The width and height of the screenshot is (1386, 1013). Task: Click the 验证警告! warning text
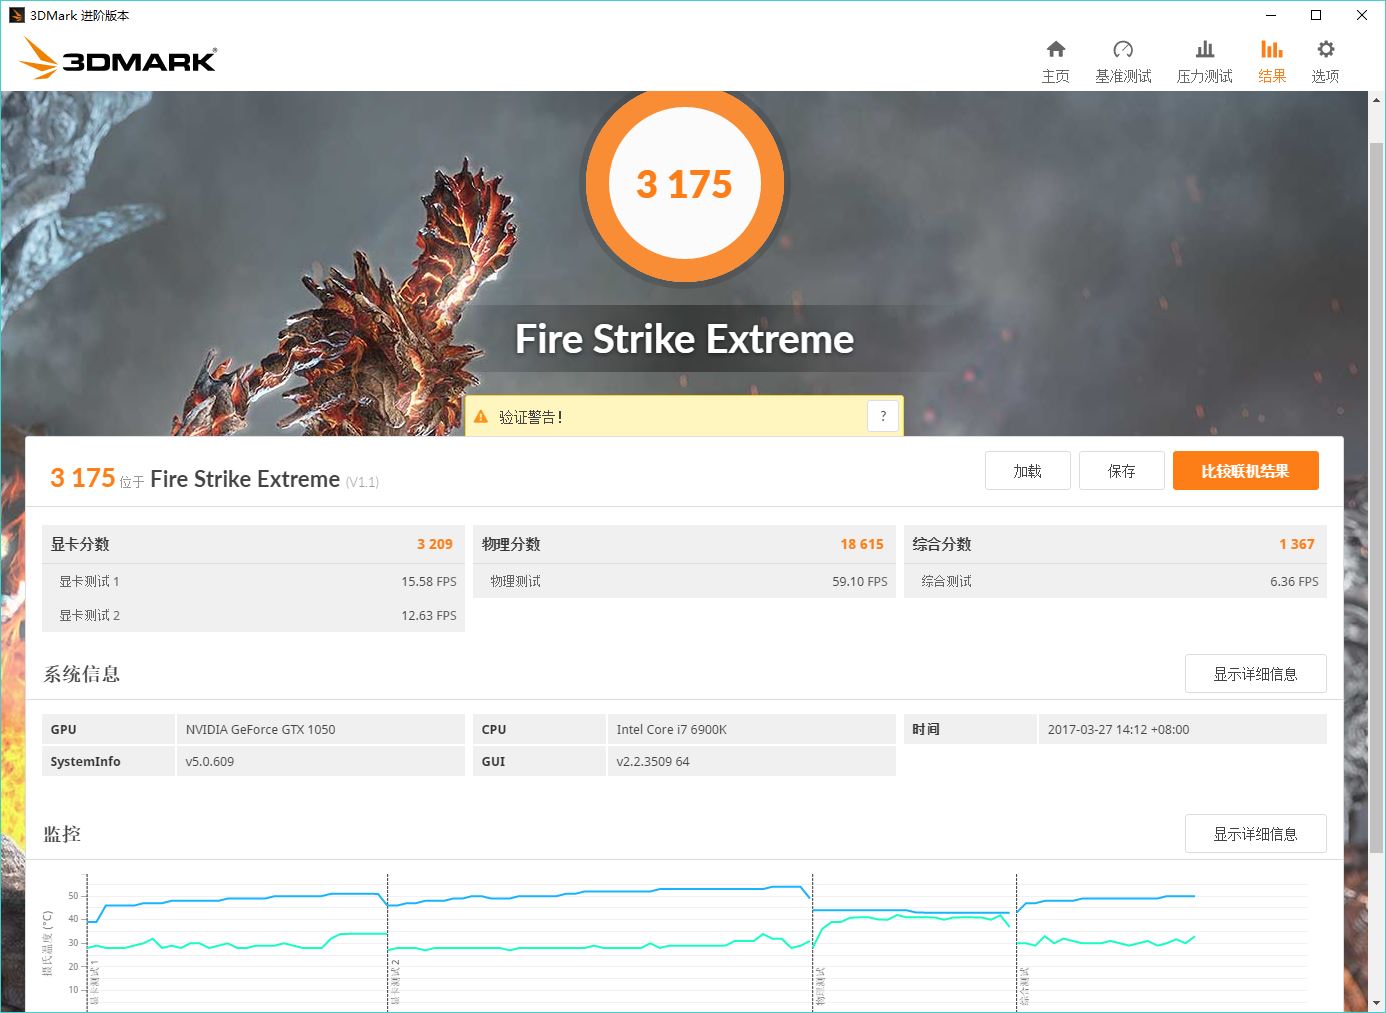[x=531, y=417]
